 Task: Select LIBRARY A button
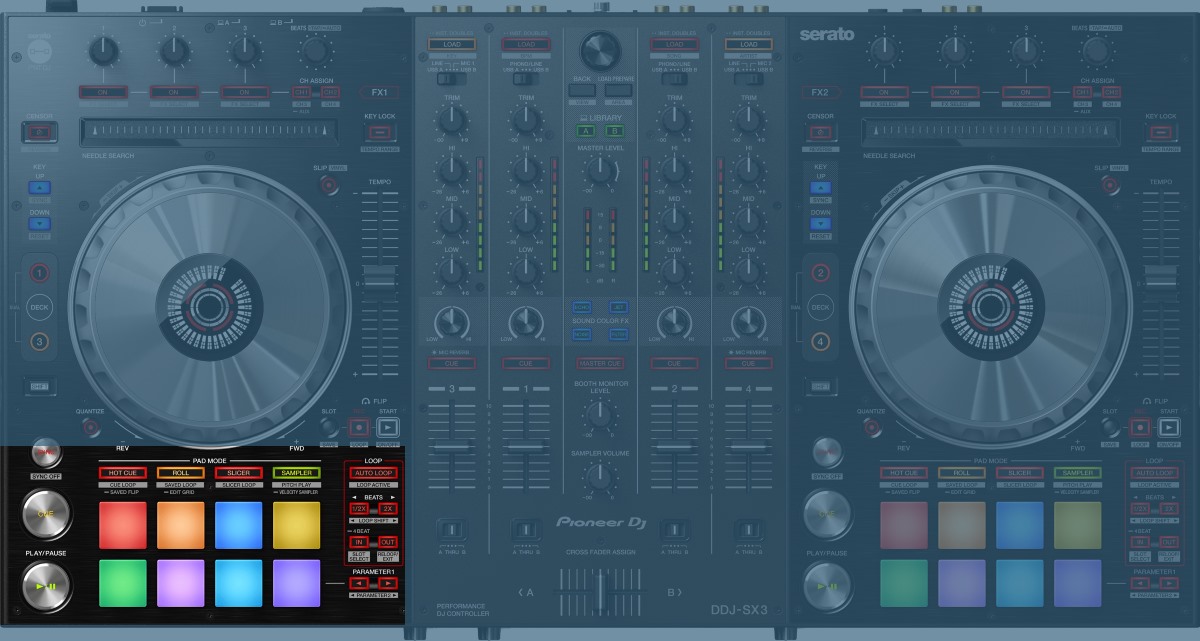(x=585, y=131)
